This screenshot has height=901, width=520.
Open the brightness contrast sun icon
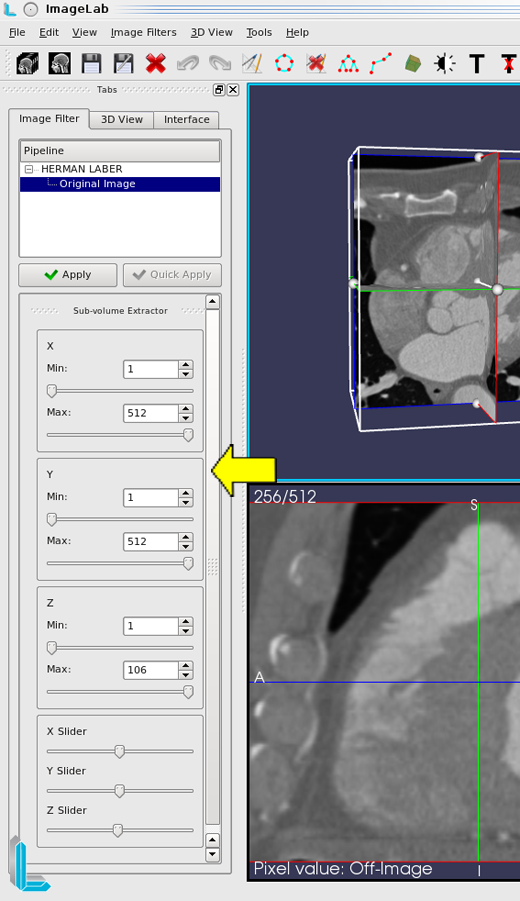click(445, 63)
